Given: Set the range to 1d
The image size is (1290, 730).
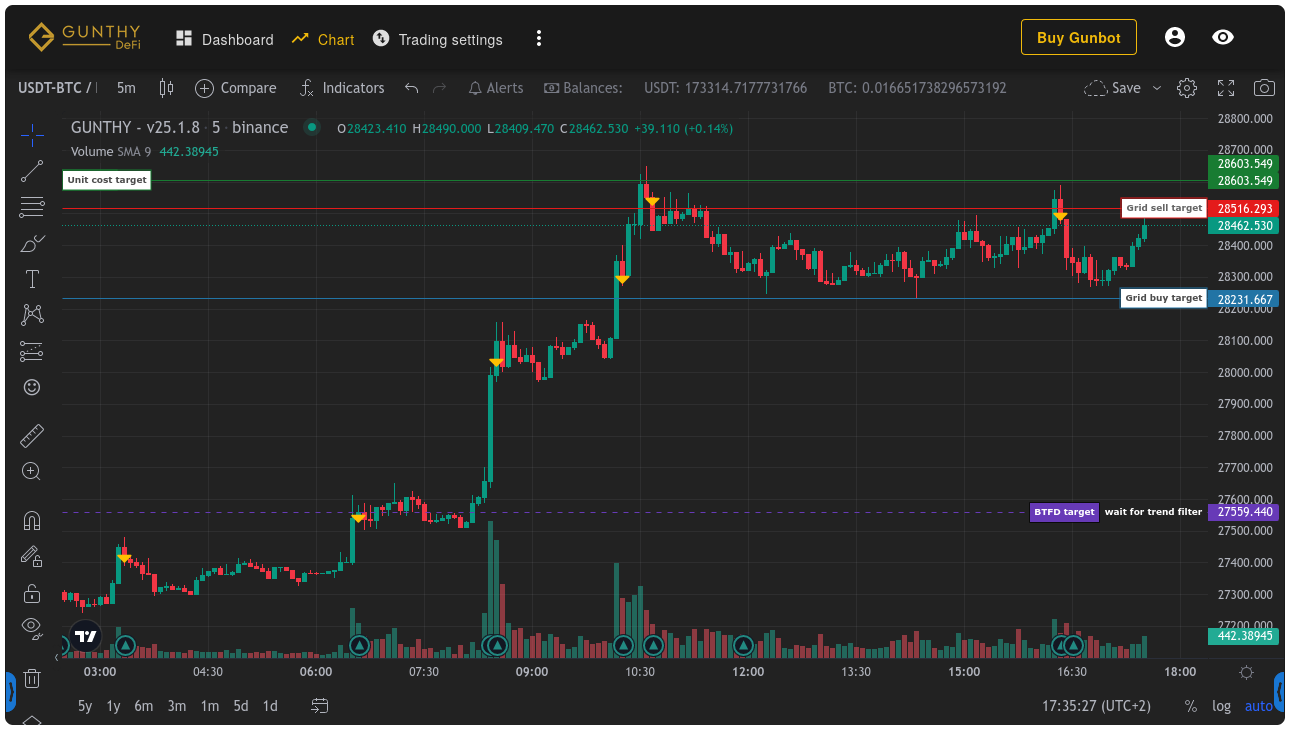Looking at the screenshot, I should [x=270, y=706].
